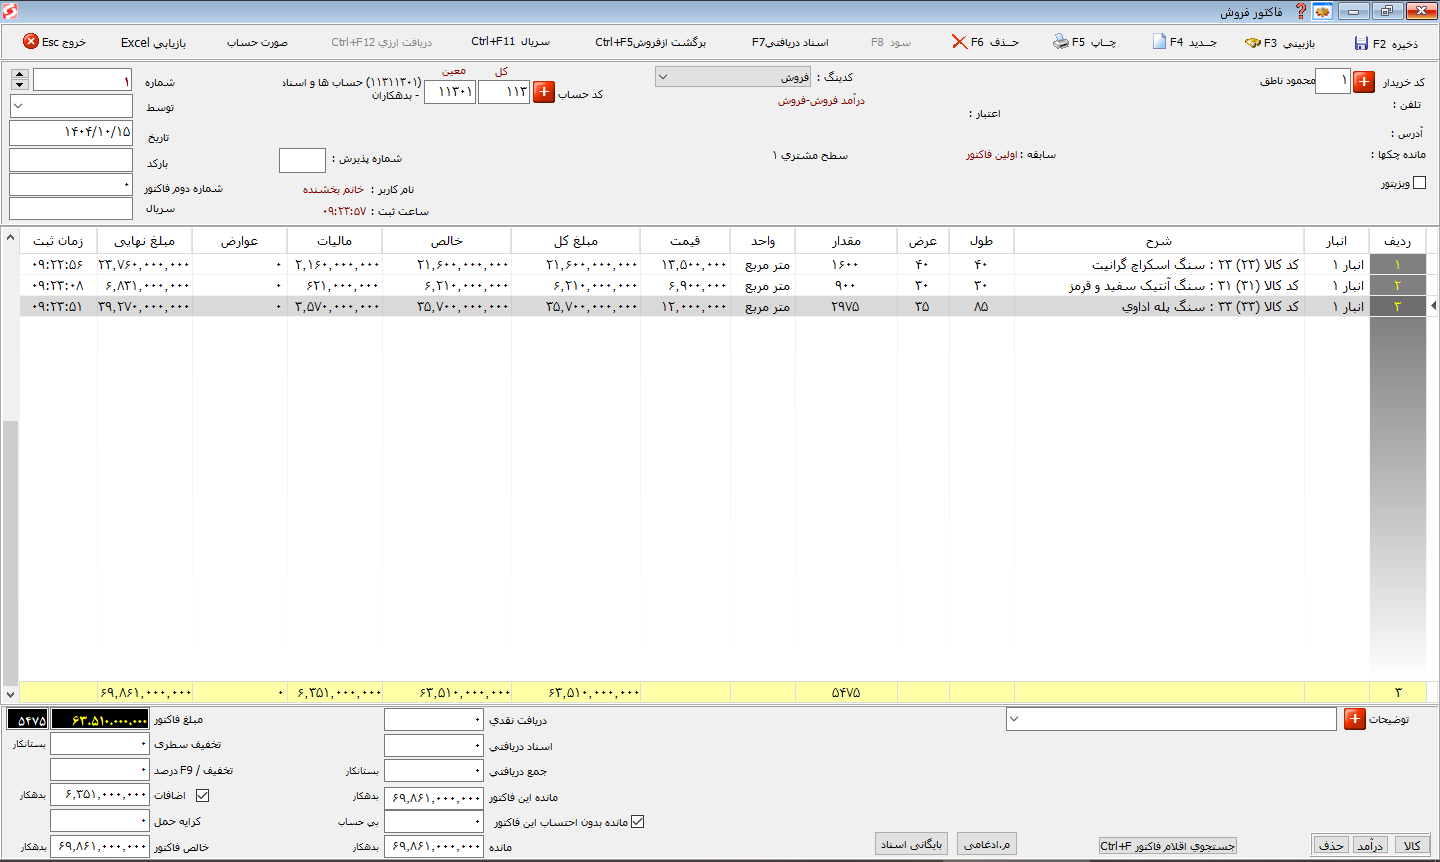Click the red plus next to کد خریدار
The image size is (1440, 862).
coord(1364,82)
